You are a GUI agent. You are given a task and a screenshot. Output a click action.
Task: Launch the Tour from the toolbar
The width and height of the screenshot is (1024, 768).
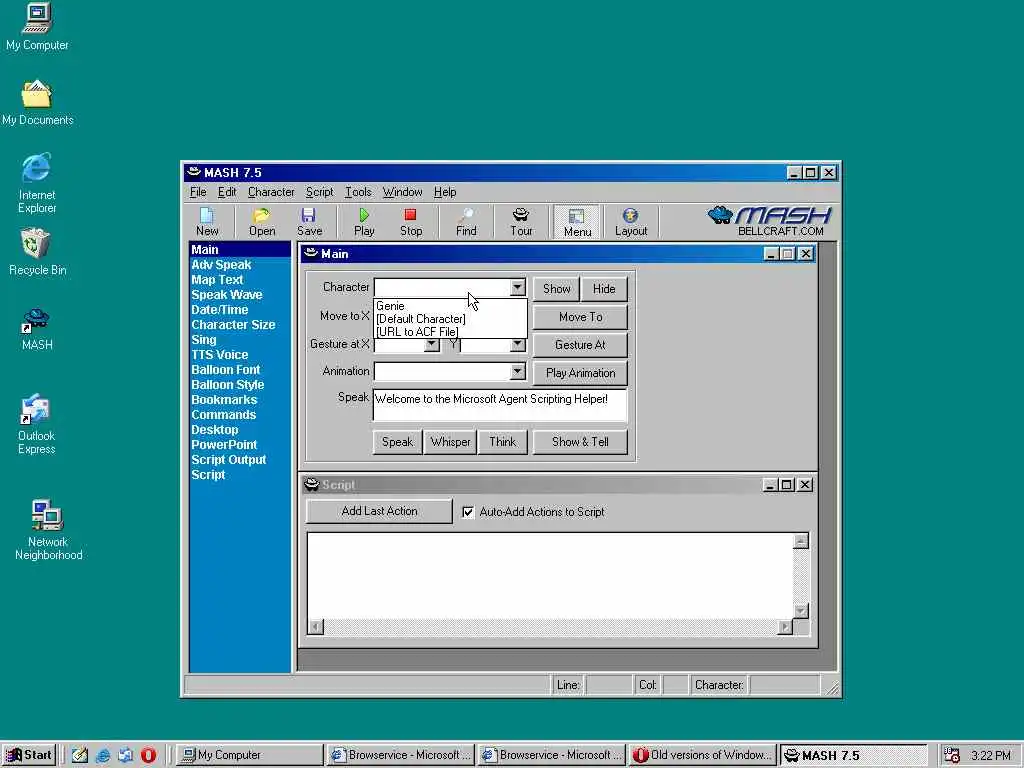(x=521, y=222)
